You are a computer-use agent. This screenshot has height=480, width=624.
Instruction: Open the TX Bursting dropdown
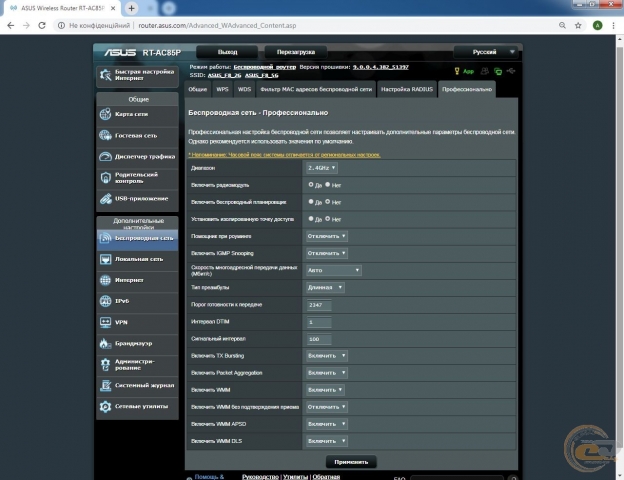click(327, 356)
